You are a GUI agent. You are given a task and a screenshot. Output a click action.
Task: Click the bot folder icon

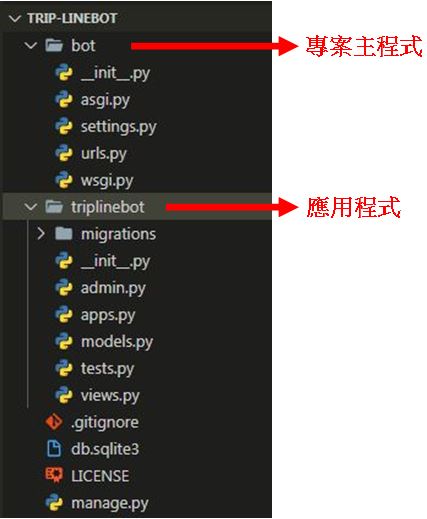[x=54, y=45]
